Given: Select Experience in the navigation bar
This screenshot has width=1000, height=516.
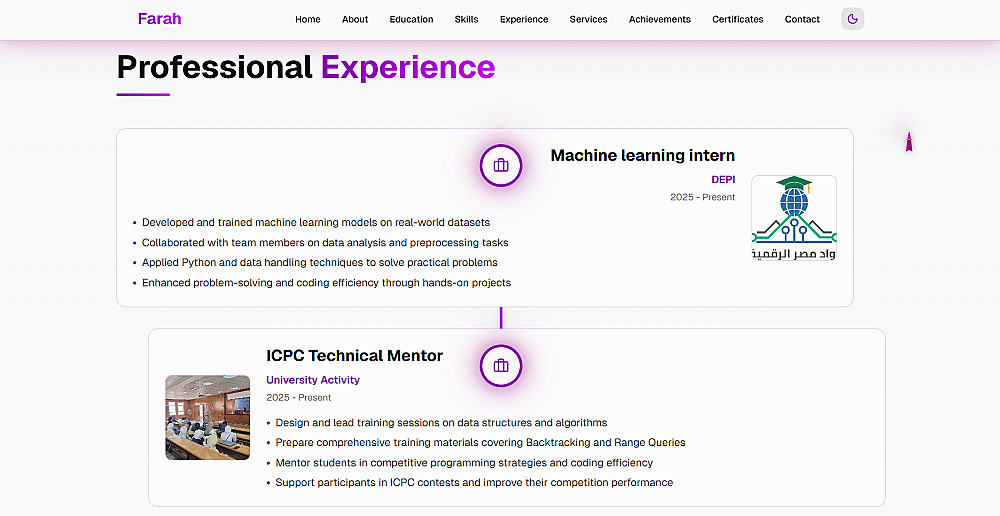Looking at the screenshot, I should [x=524, y=19].
